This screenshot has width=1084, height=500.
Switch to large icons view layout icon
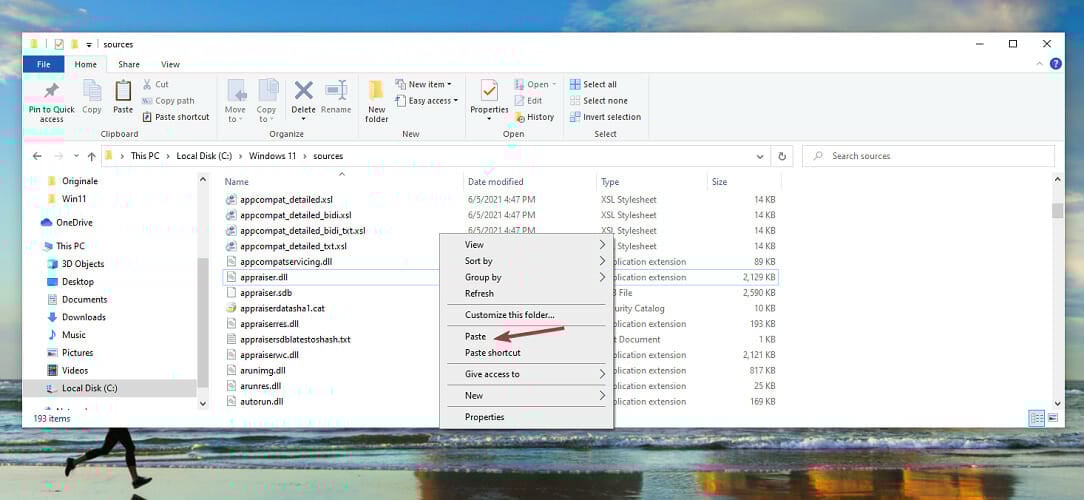point(1053,418)
